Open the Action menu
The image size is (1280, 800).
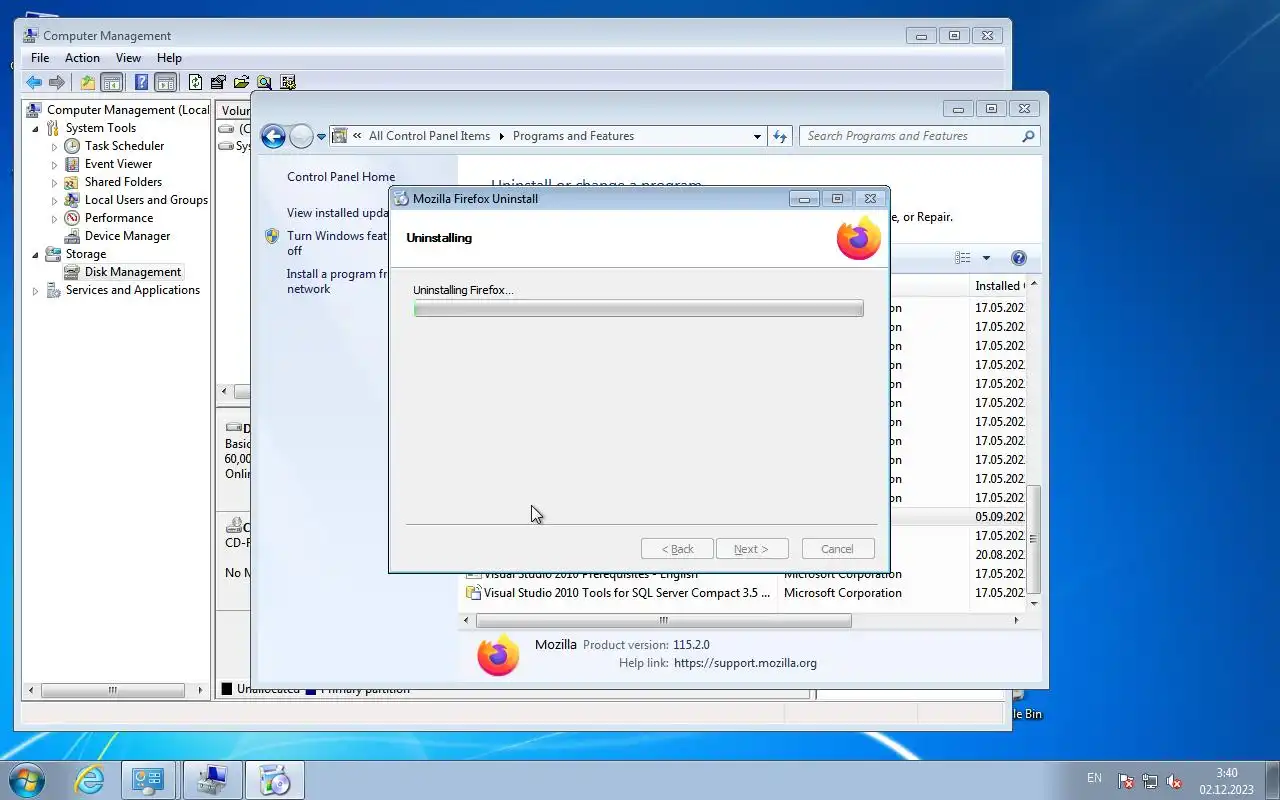coord(82,58)
